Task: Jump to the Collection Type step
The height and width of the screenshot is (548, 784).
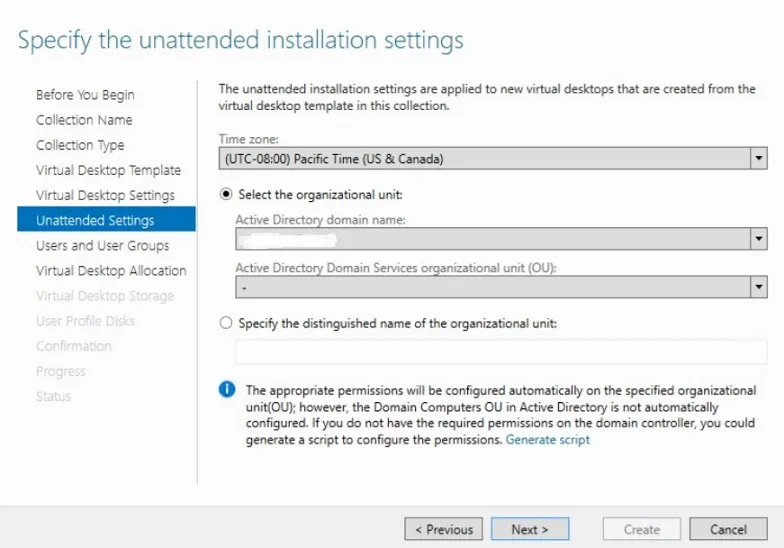Action: (x=80, y=145)
